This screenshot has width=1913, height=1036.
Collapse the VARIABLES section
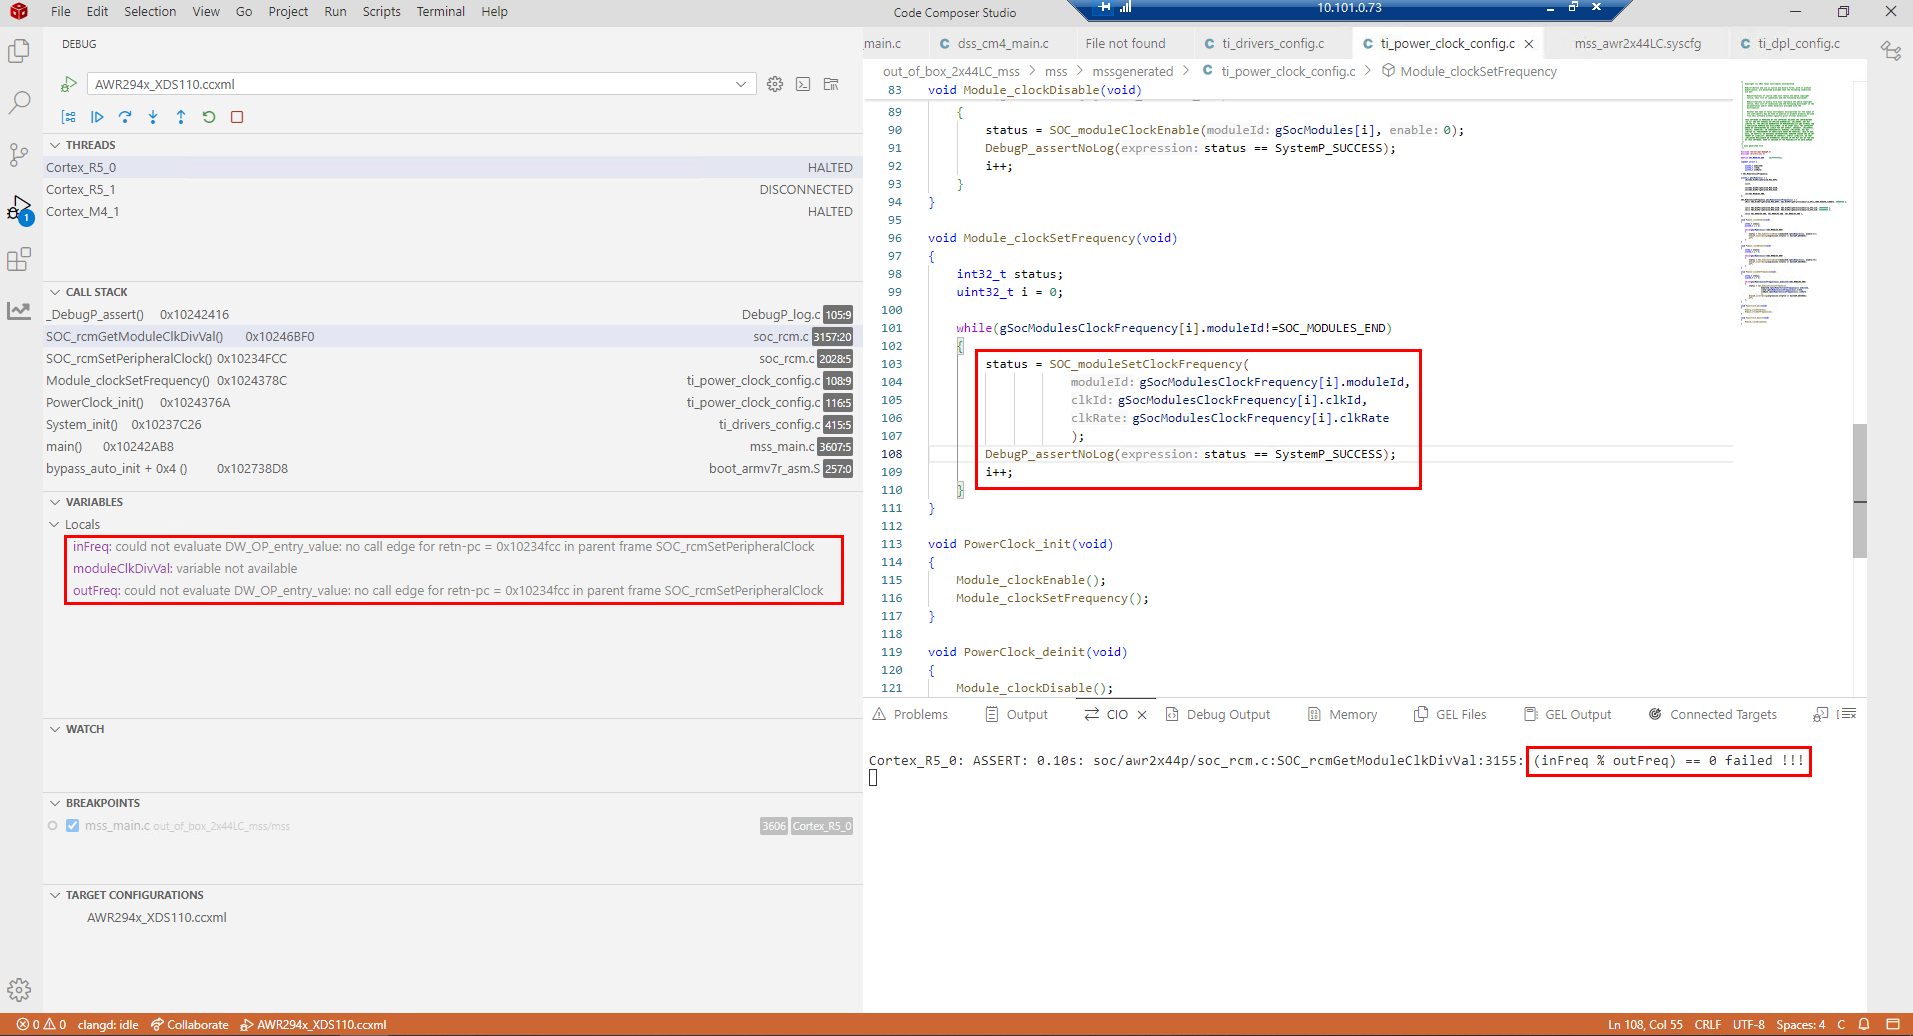[x=55, y=502]
